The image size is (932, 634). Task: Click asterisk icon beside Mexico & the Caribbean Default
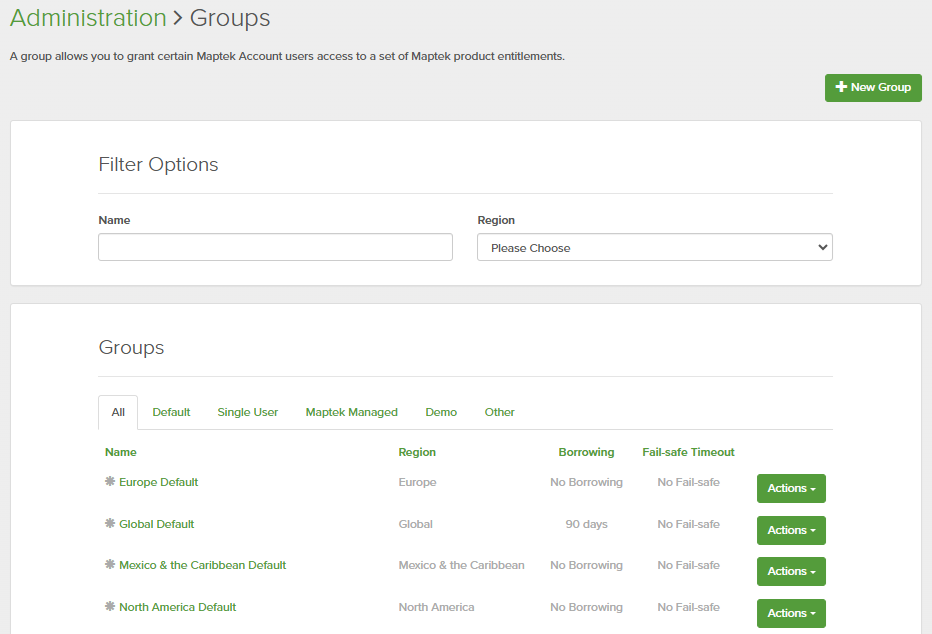point(110,565)
